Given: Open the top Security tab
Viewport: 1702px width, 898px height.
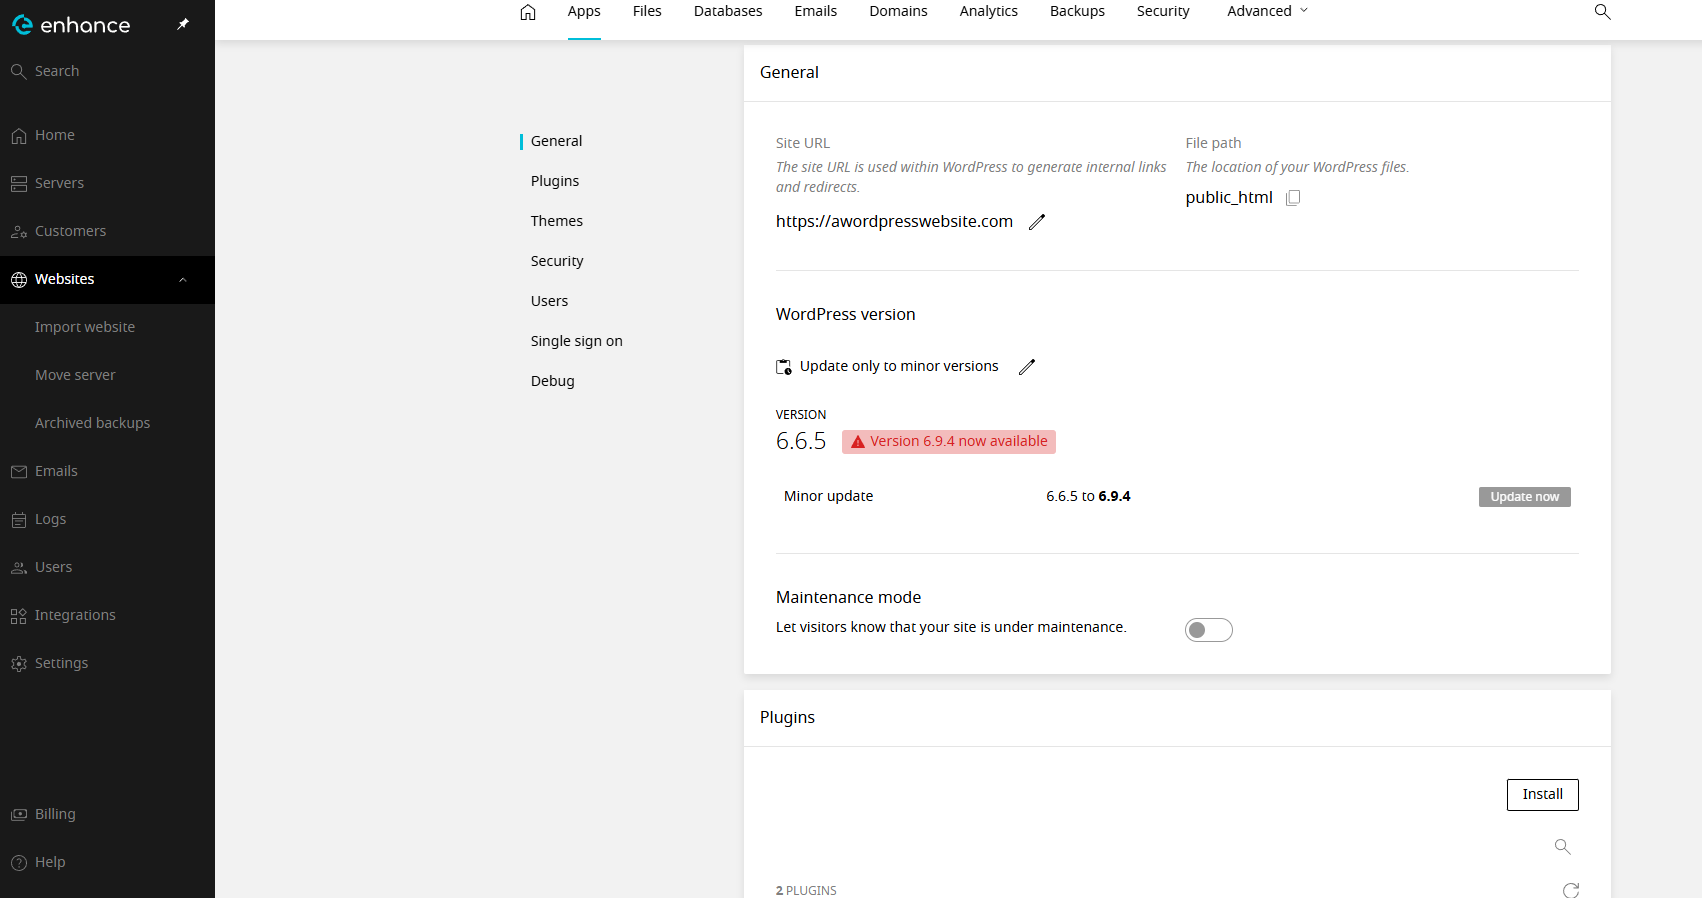Looking at the screenshot, I should (1163, 11).
